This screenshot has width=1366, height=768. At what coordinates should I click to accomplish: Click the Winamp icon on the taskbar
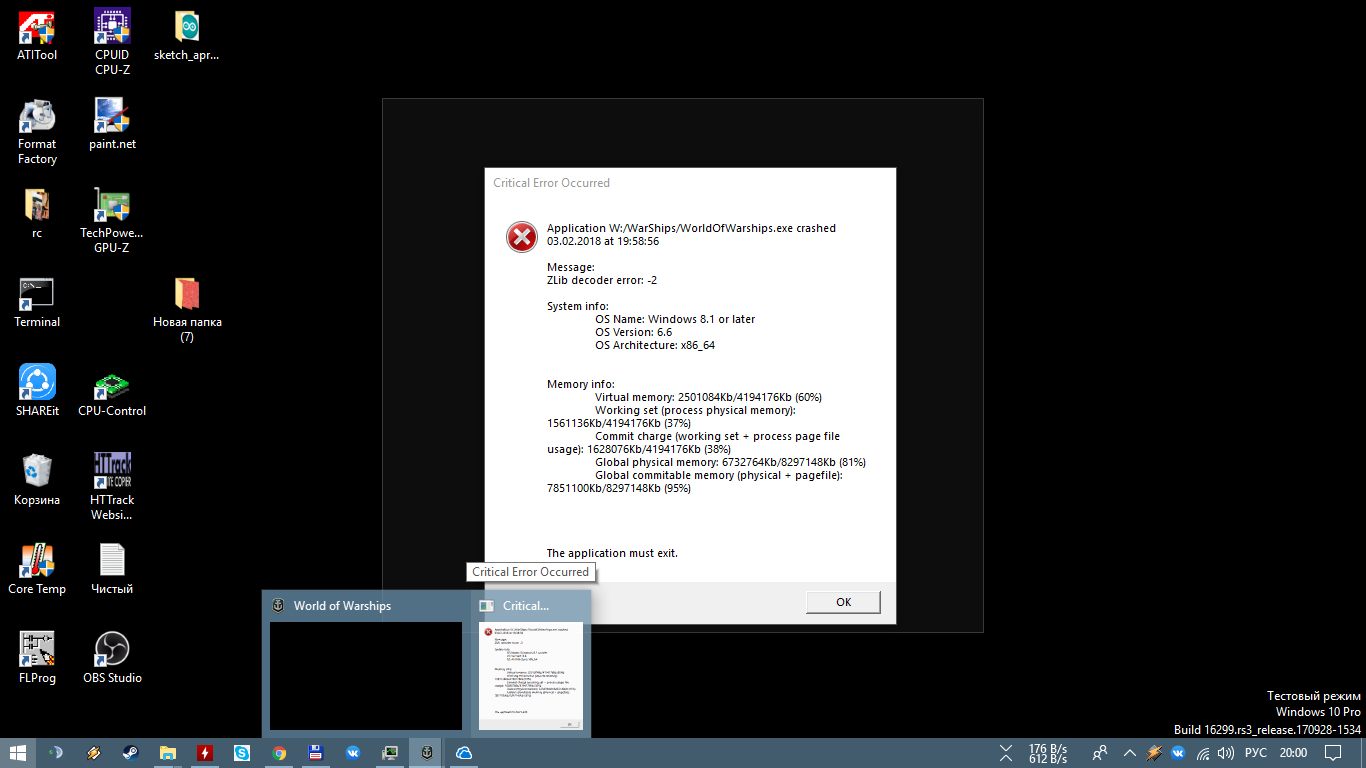(93, 753)
